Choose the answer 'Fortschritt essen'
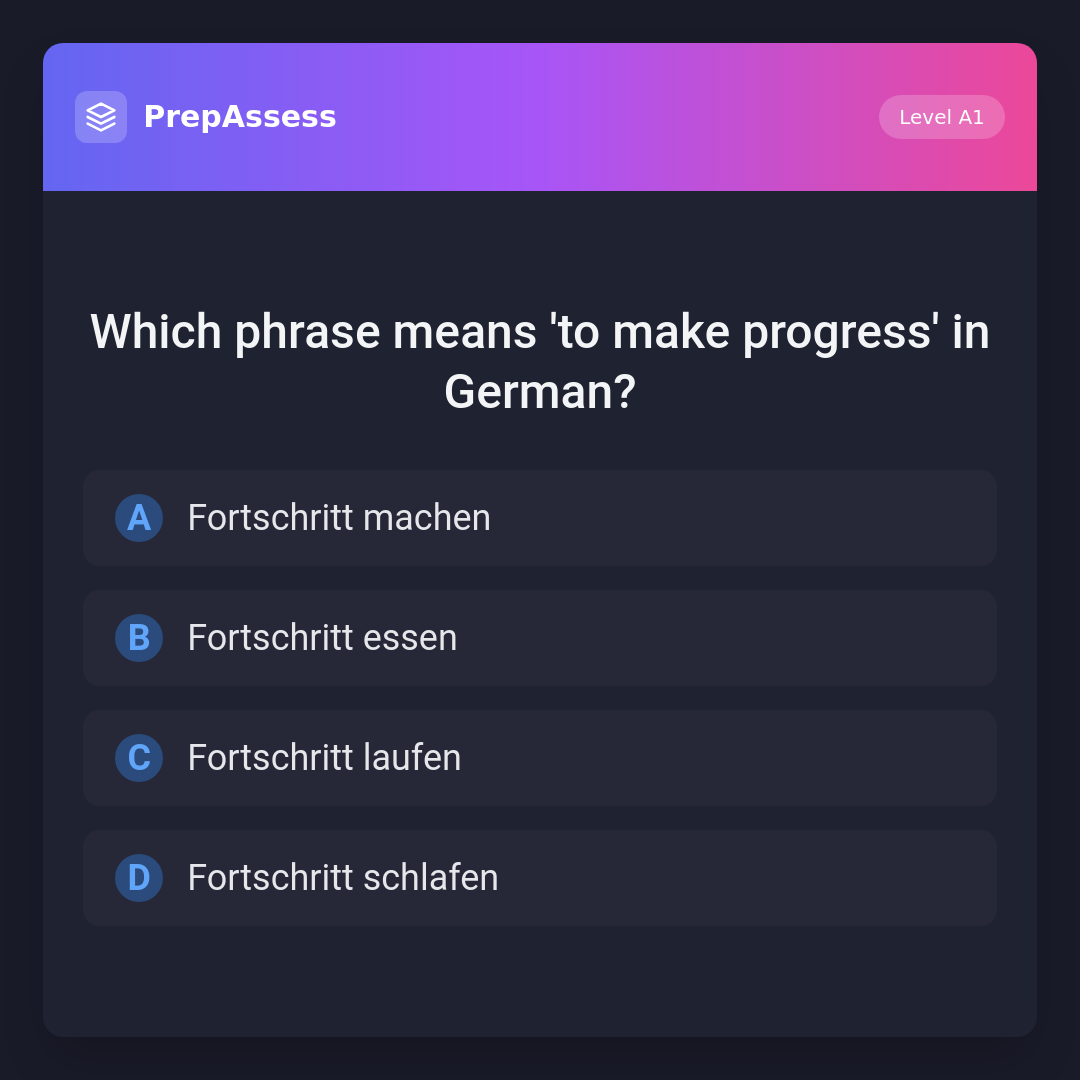Image resolution: width=1080 pixels, height=1080 pixels. (x=322, y=638)
